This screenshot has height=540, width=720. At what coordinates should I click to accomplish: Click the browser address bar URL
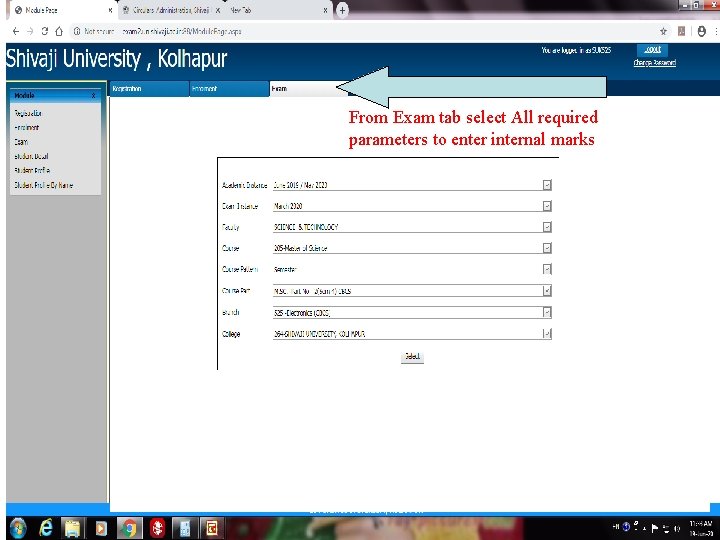(x=182, y=31)
